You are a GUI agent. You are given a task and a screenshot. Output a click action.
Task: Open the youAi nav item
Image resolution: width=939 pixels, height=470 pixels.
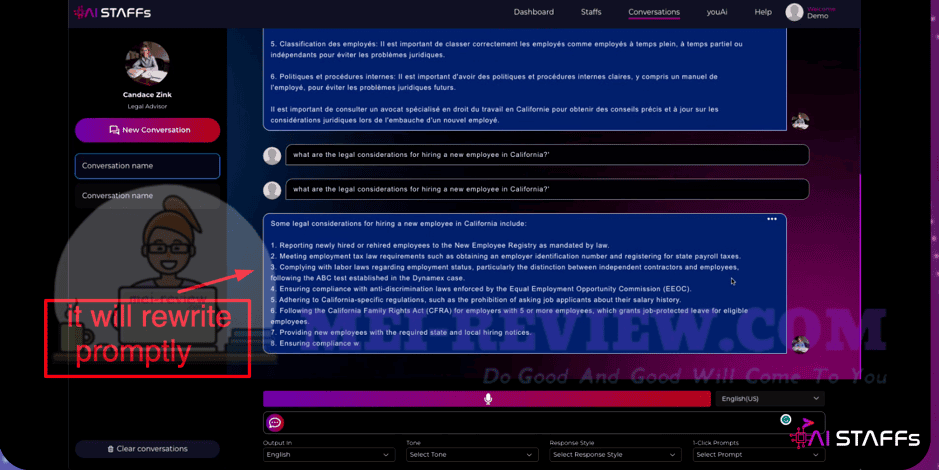[x=717, y=12]
